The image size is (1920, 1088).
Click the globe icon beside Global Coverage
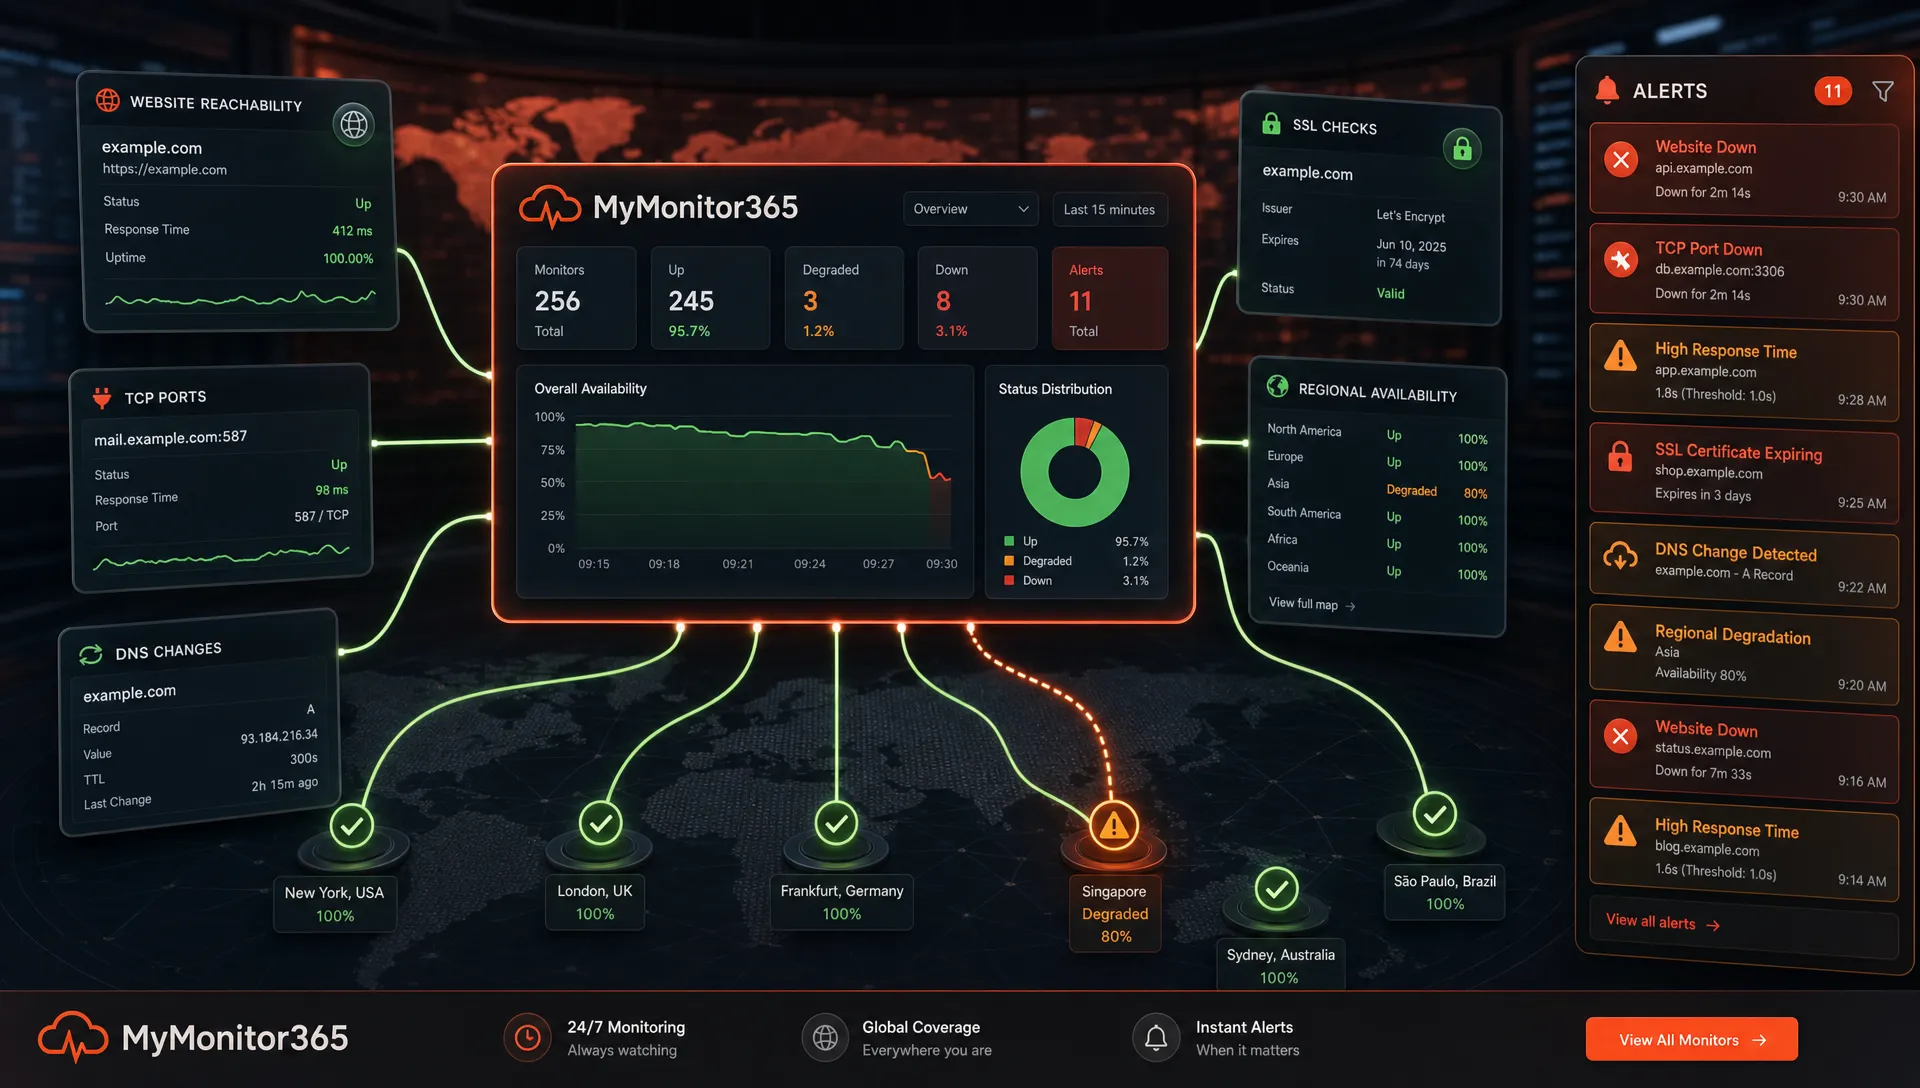pyautogui.click(x=825, y=1038)
